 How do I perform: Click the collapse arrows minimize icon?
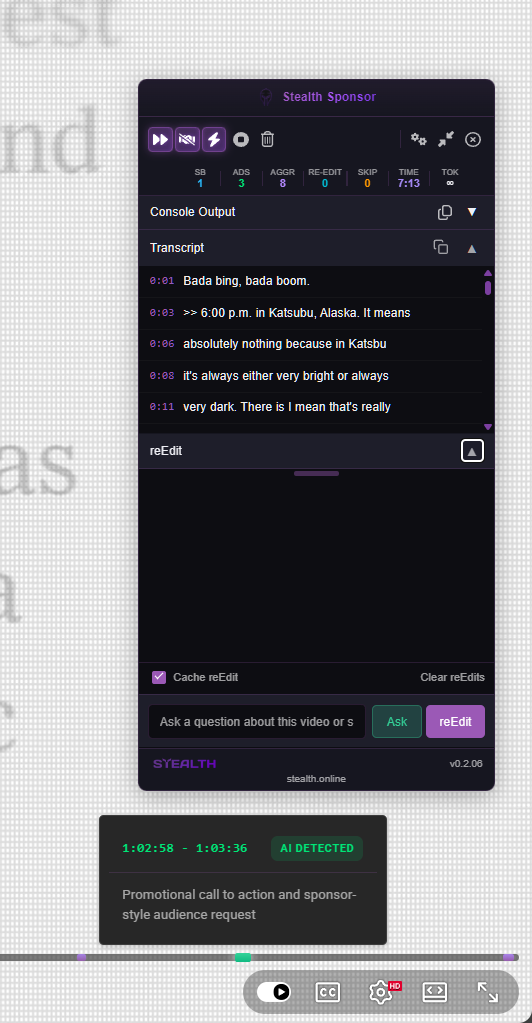[x=446, y=140]
